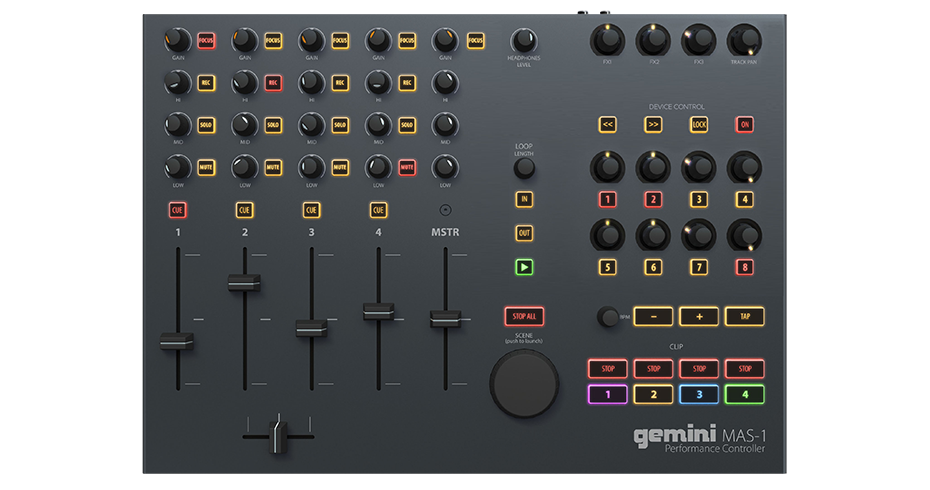Click the channel 4 volume fader handle
930x490 pixels.
click(x=378, y=311)
